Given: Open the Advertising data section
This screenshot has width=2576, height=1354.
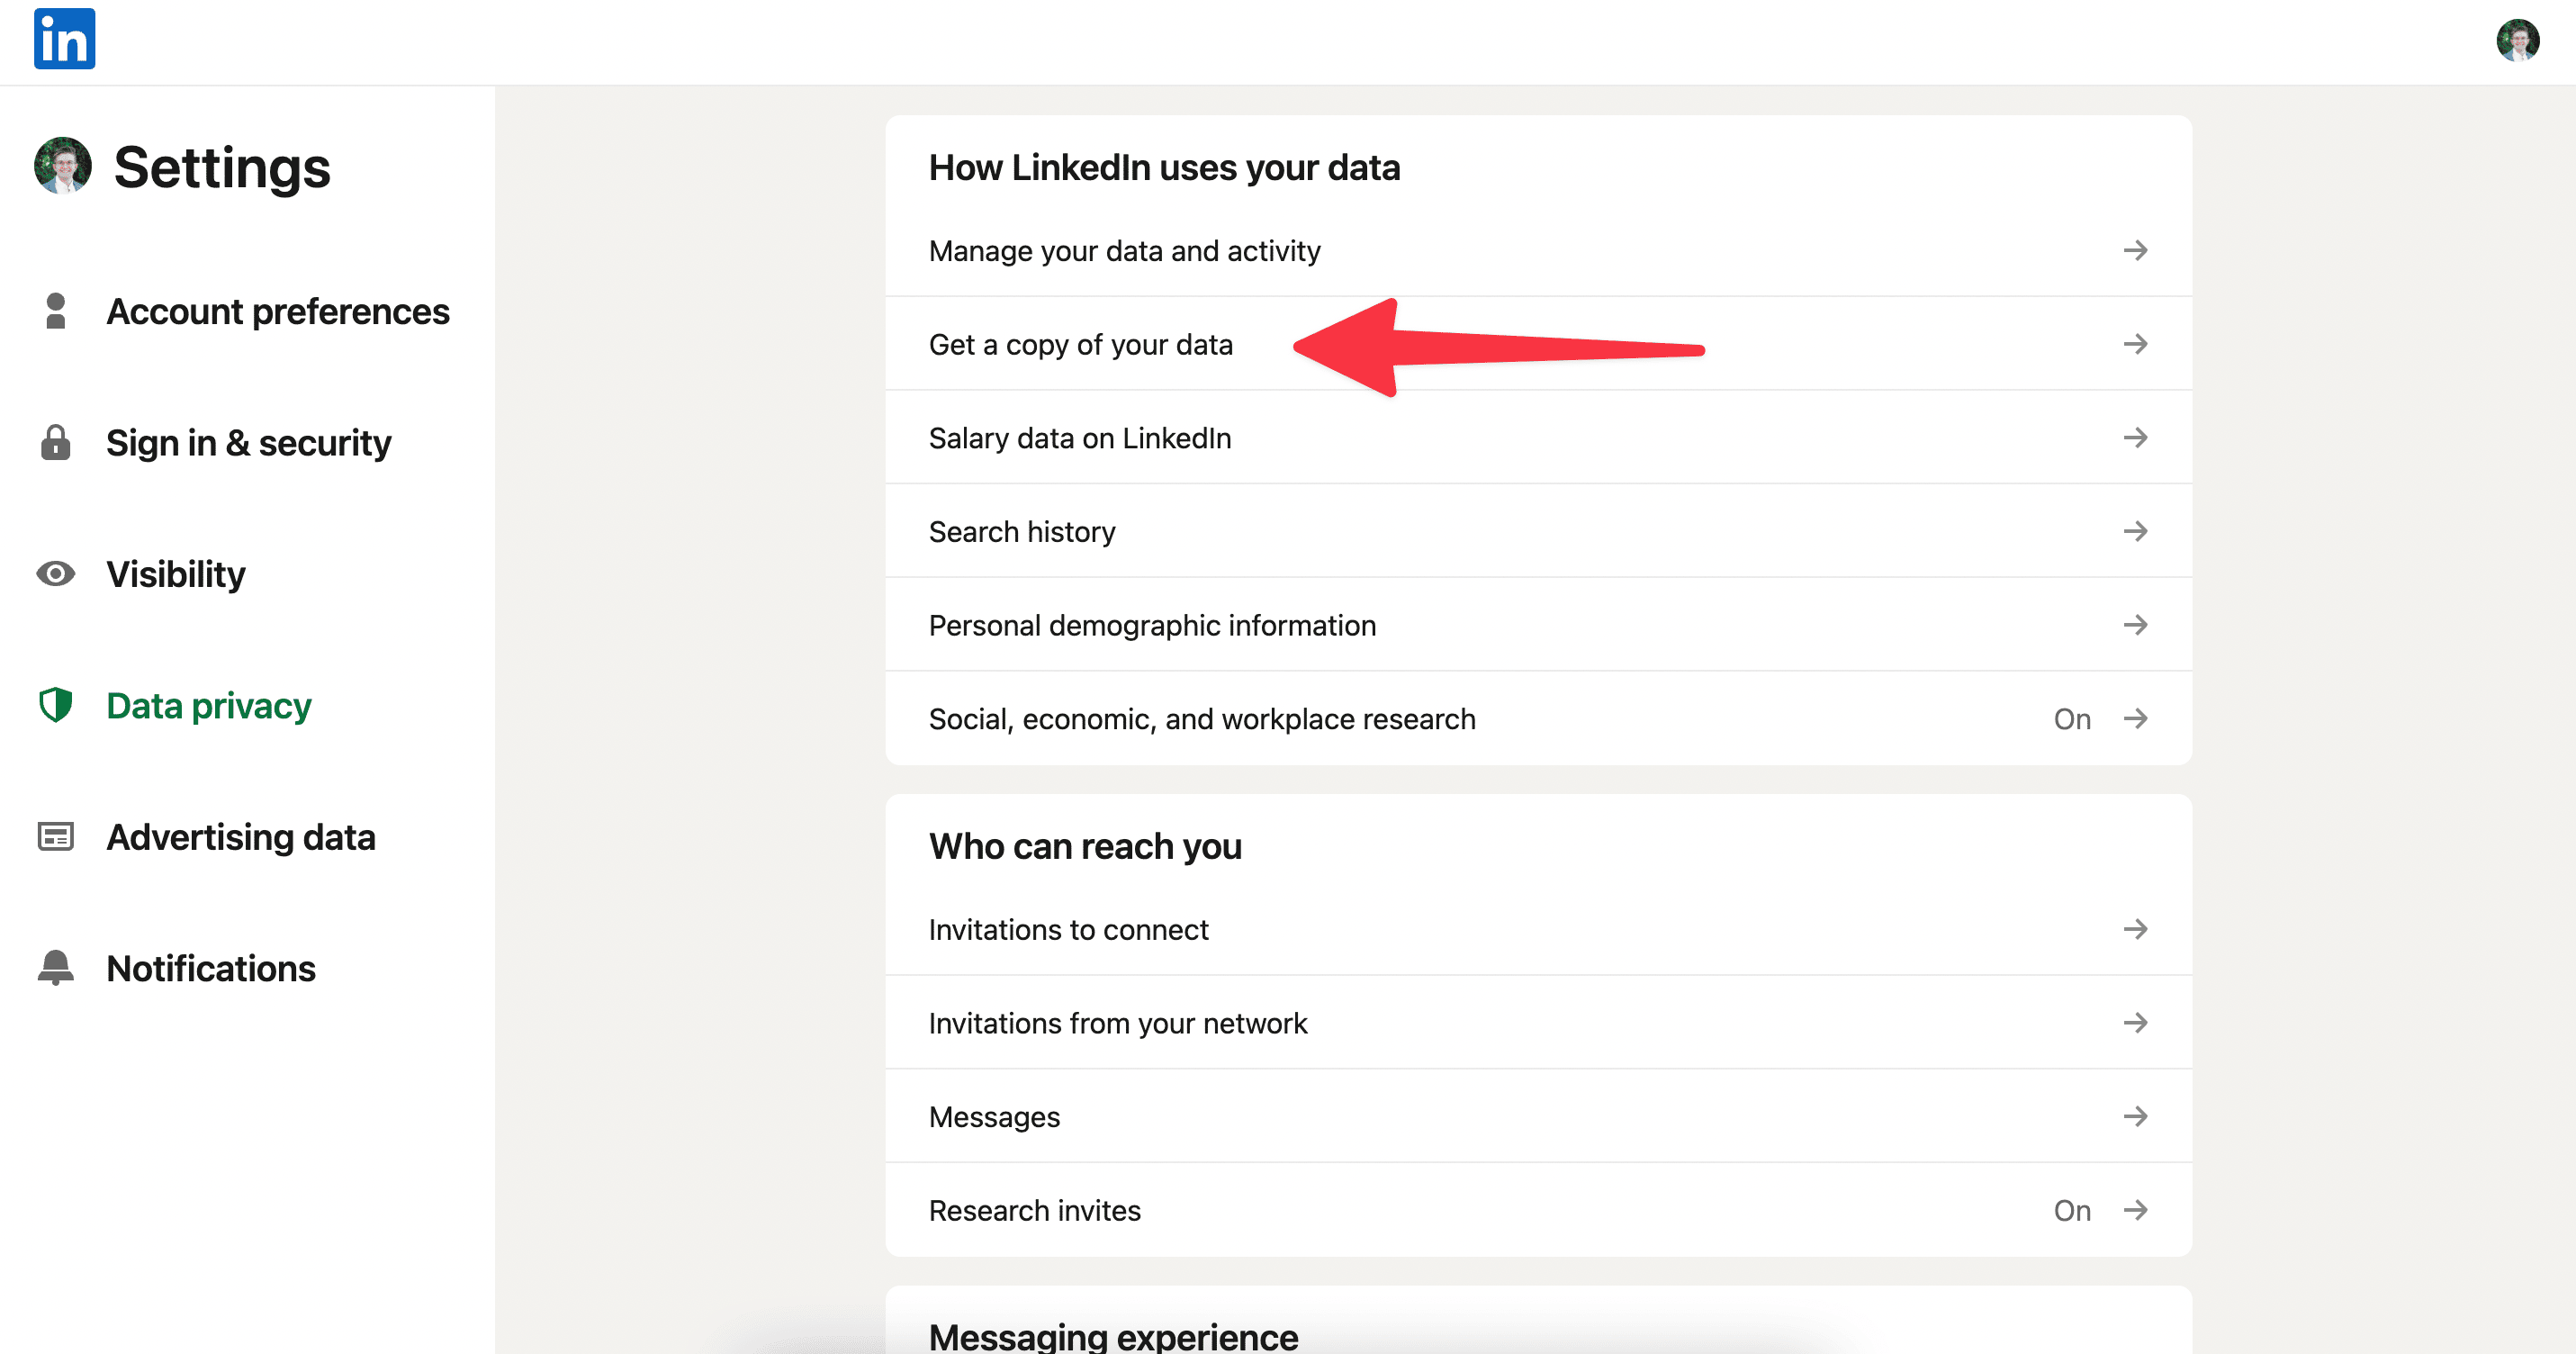Looking at the screenshot, I should [240, 837].
